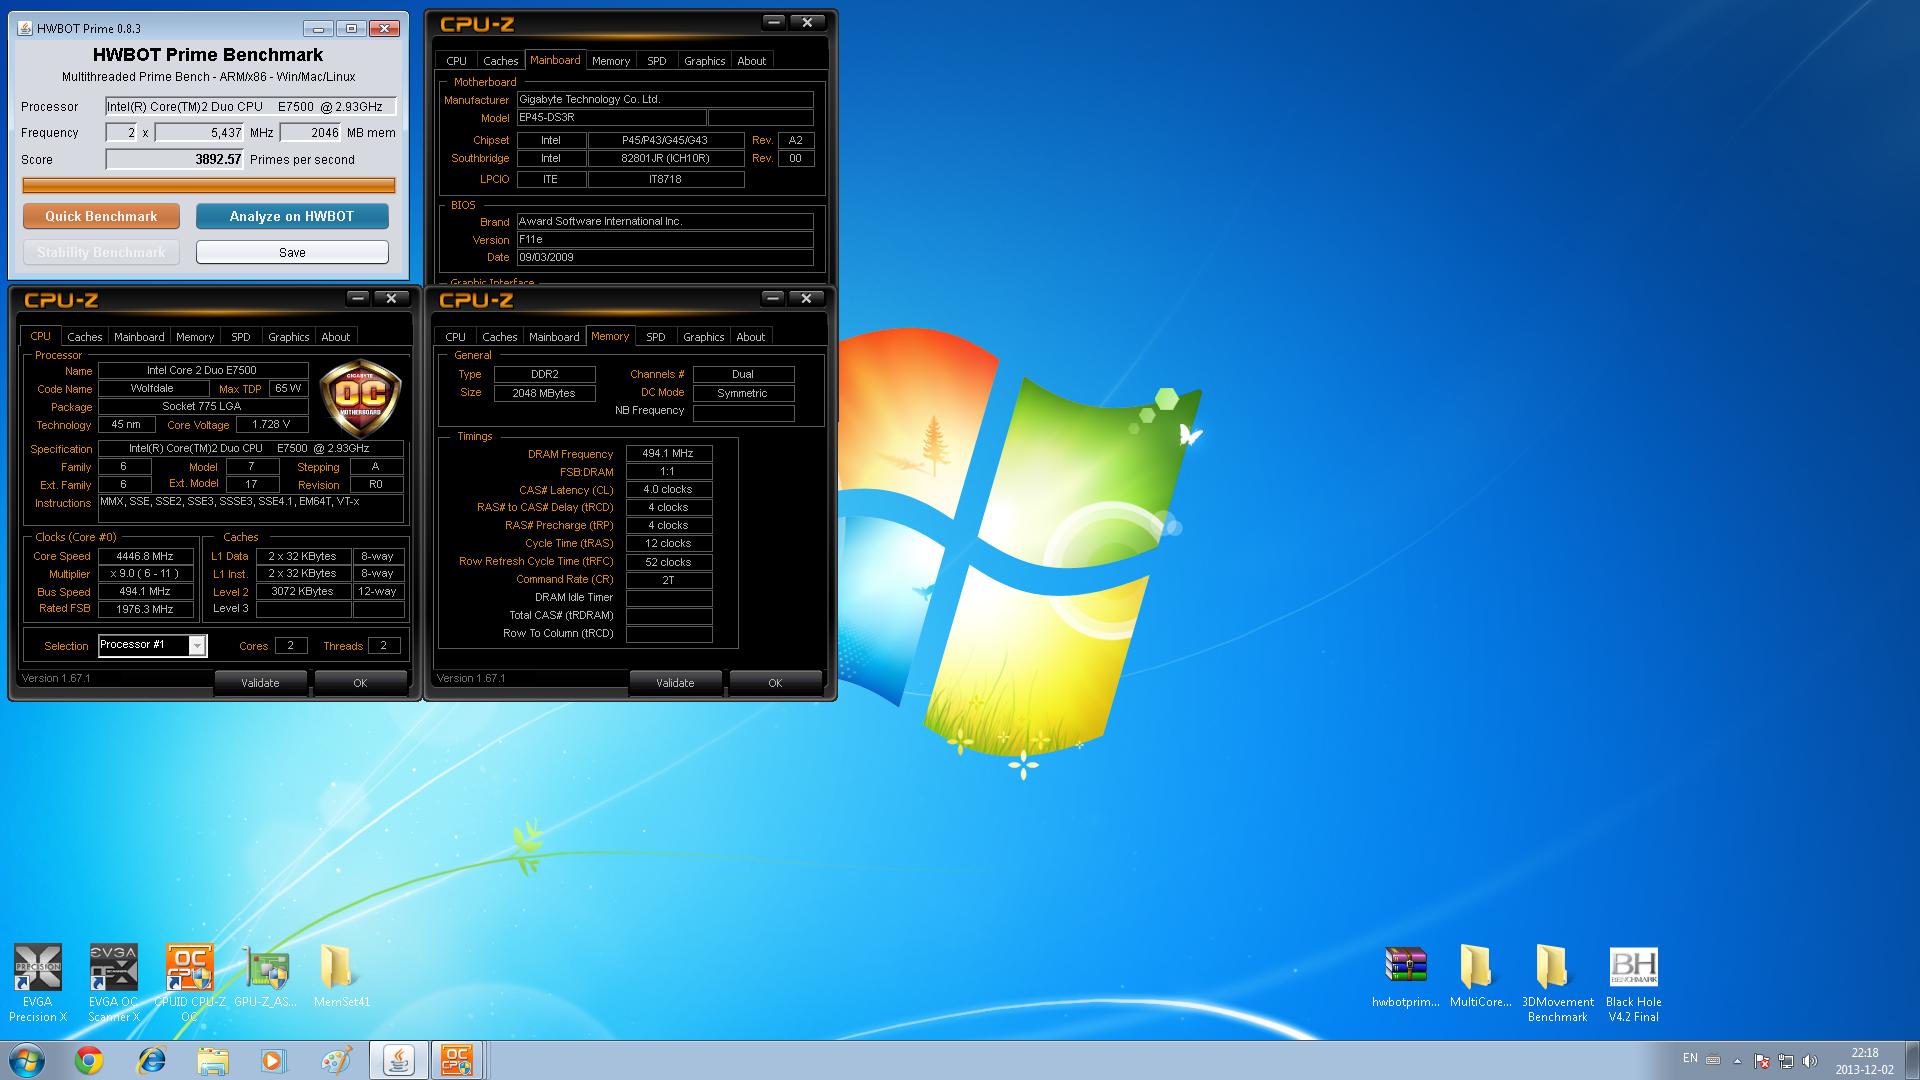Open About tab in the CPU window
Viewport: 1920px width, 1080px height.
click(x=336, y=337)
